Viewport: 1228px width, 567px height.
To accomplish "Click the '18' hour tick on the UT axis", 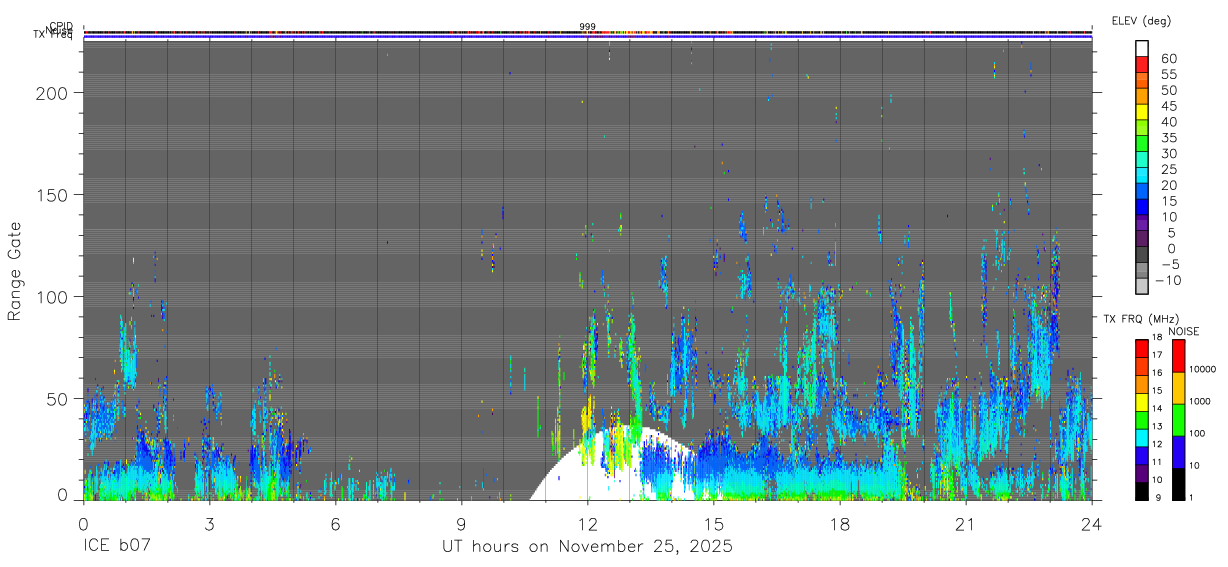I will click(x=840, y=524).
